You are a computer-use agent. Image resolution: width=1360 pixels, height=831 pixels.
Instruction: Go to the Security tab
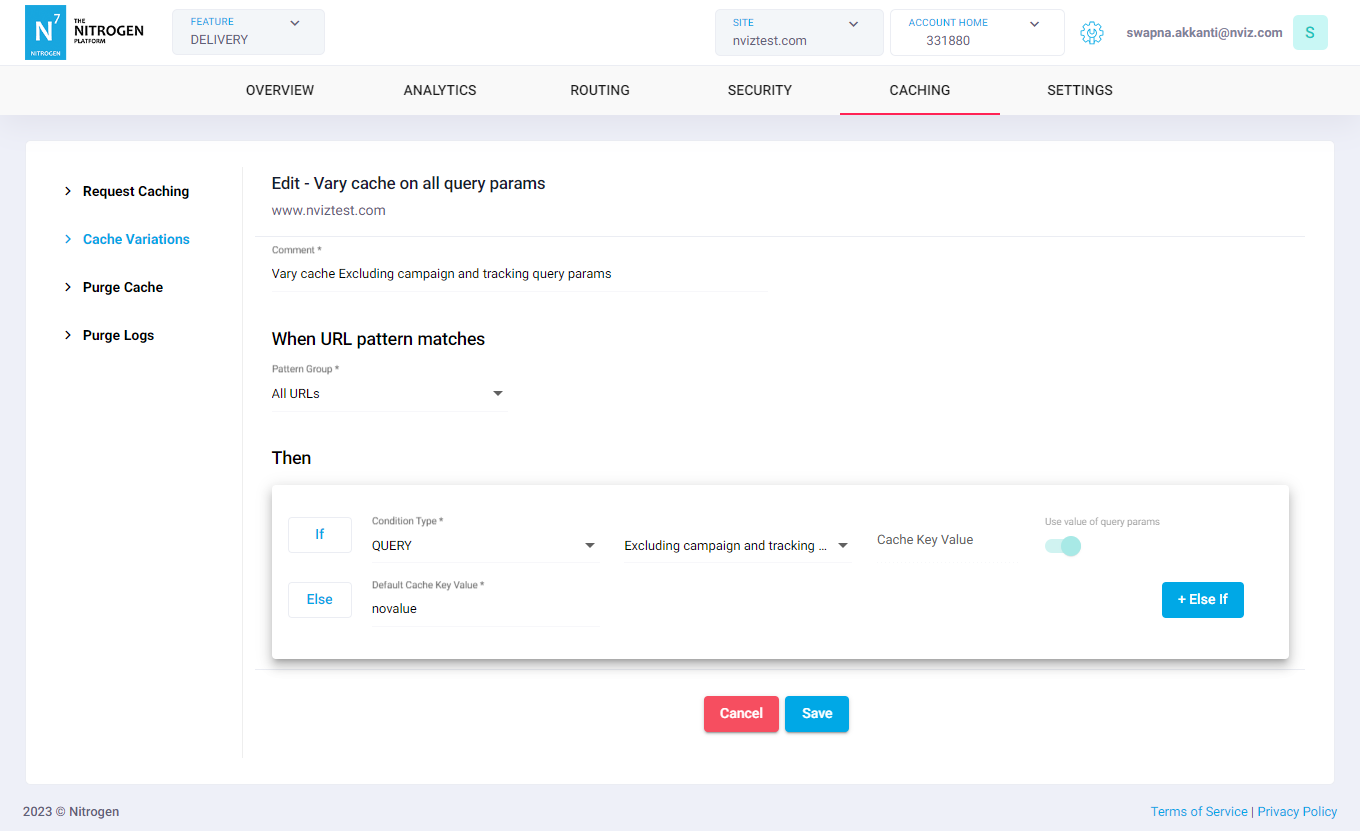pyautogui.click(x=759, y=90)
